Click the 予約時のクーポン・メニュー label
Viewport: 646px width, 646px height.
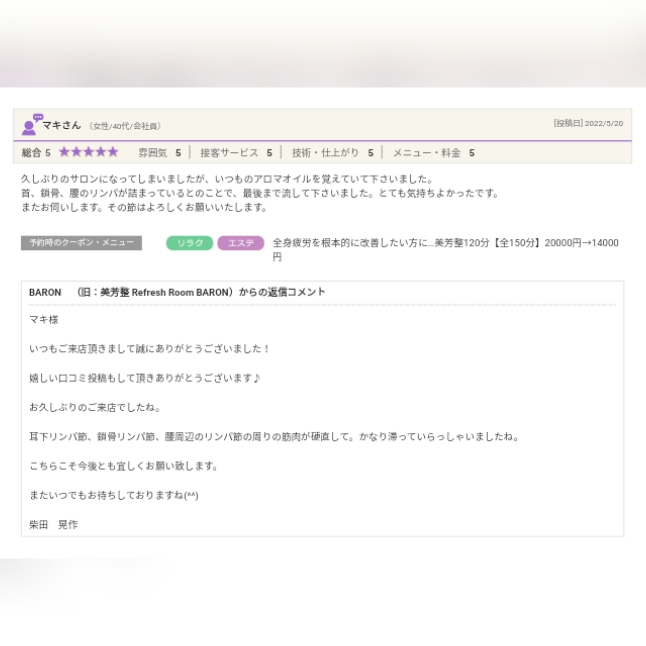81,243
